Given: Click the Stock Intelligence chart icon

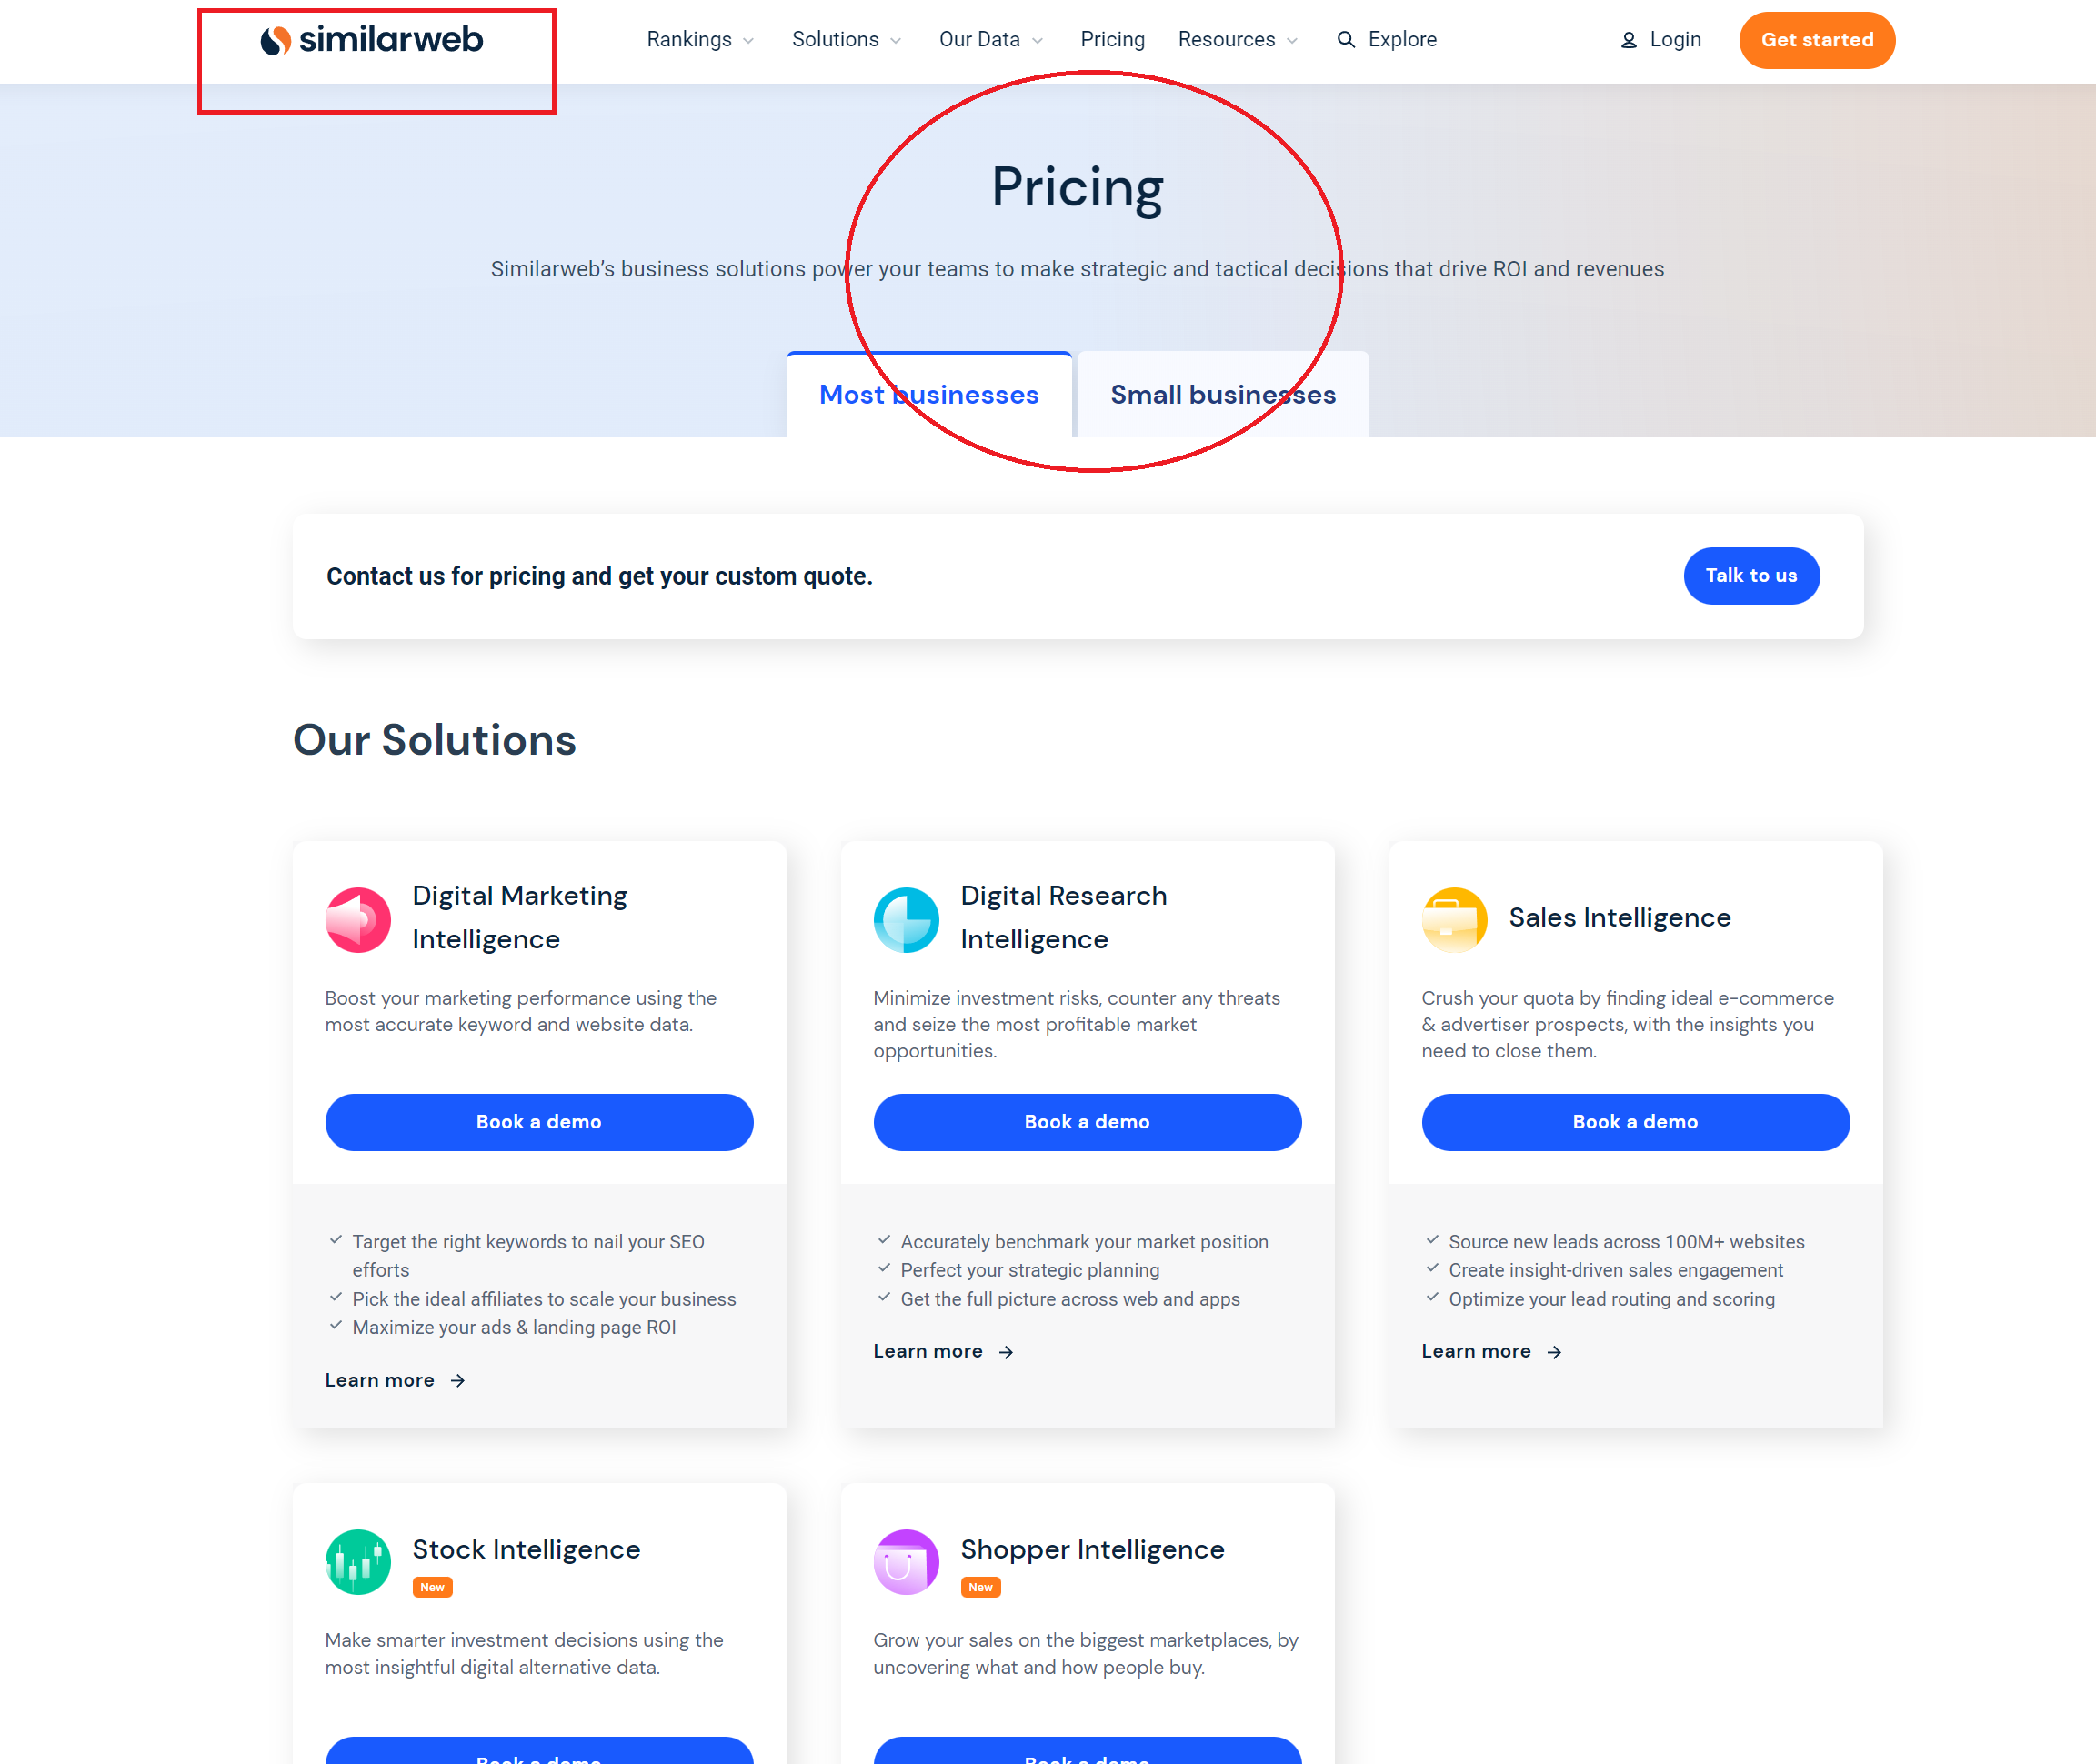Looking at the screenshot, I should click(x=357, y=1561).
